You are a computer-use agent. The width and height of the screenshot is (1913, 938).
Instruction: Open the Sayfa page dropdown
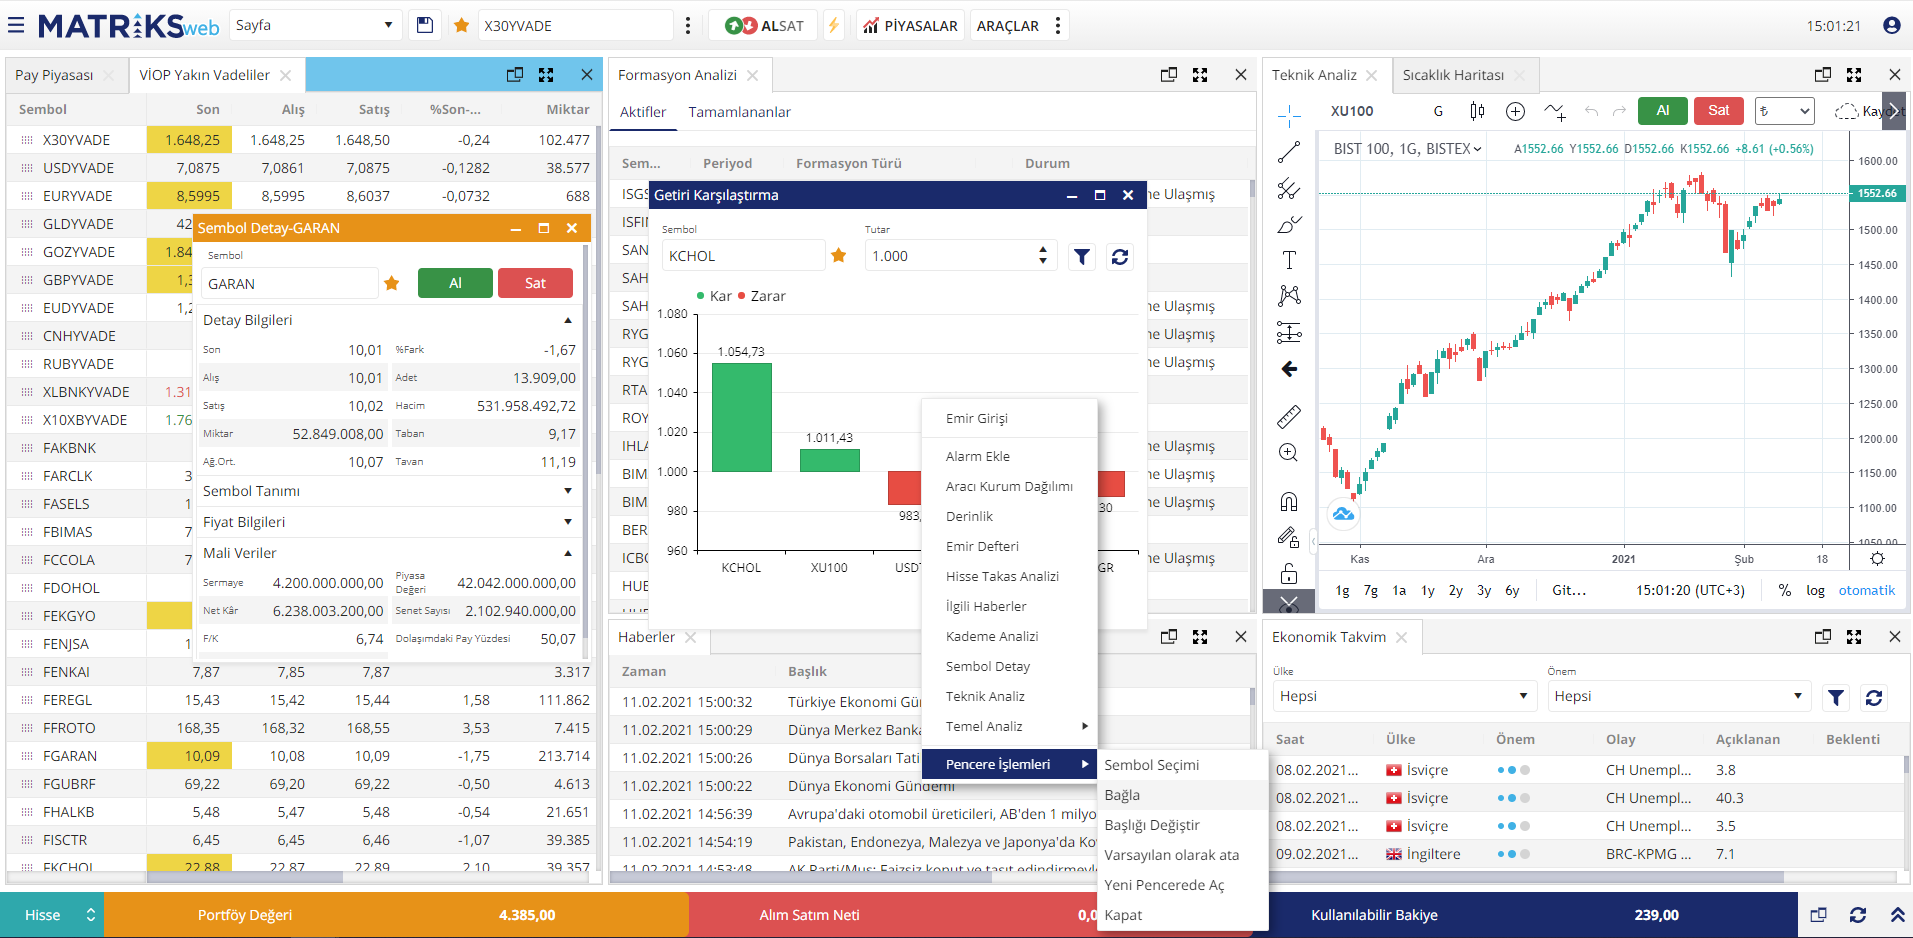[315, 26]
